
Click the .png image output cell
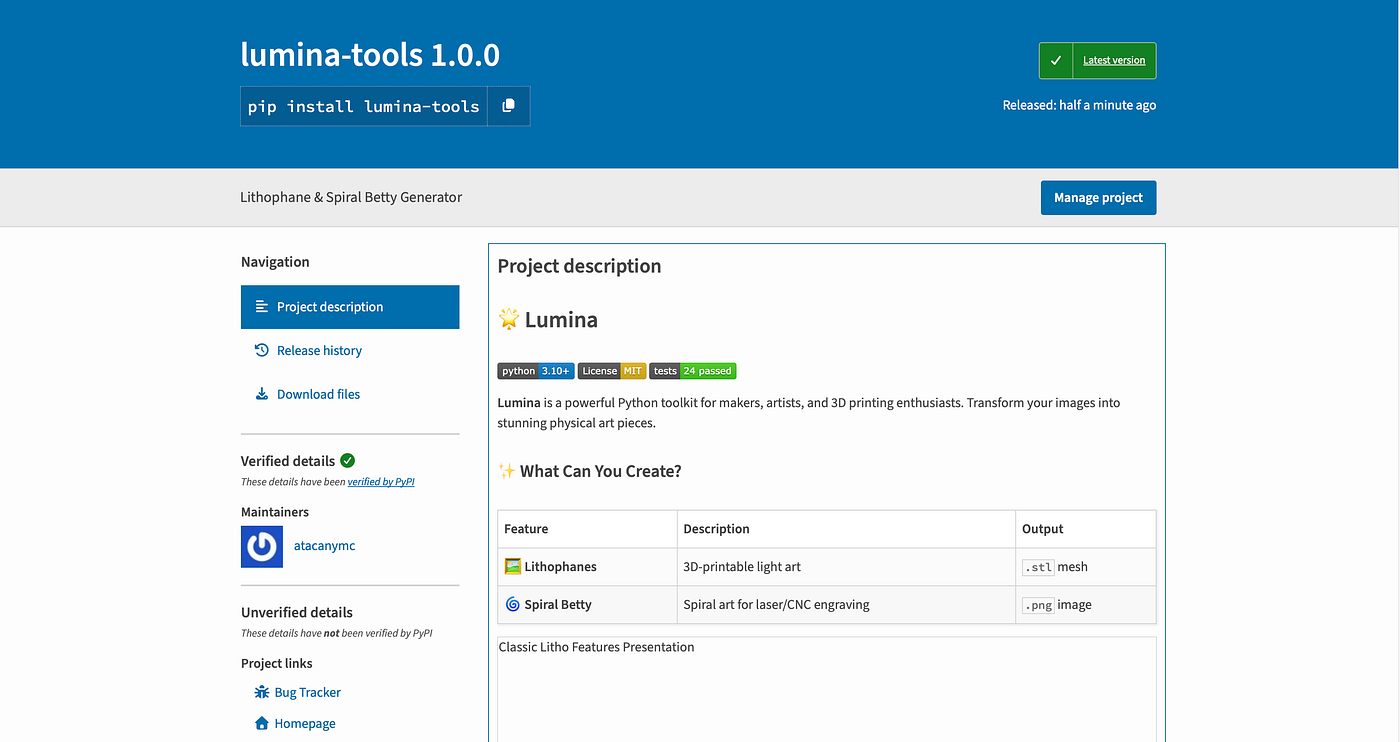[1086, 605]
